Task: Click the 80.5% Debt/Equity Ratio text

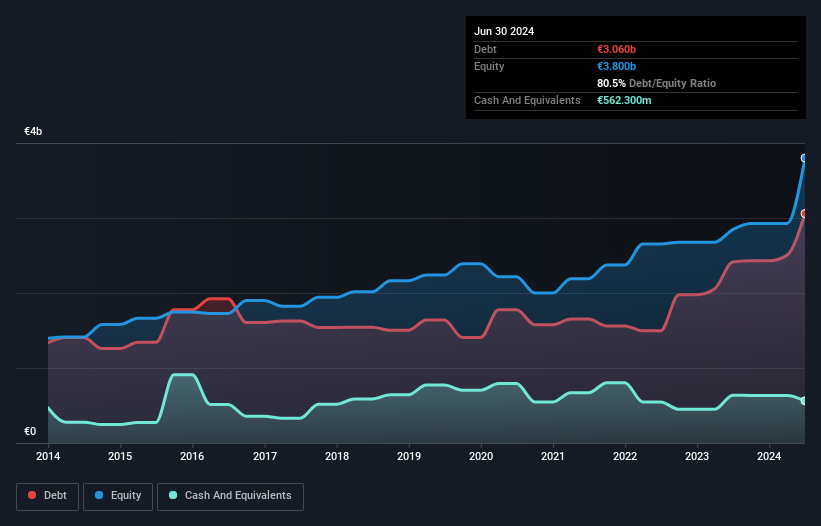Action: (656, 83)
